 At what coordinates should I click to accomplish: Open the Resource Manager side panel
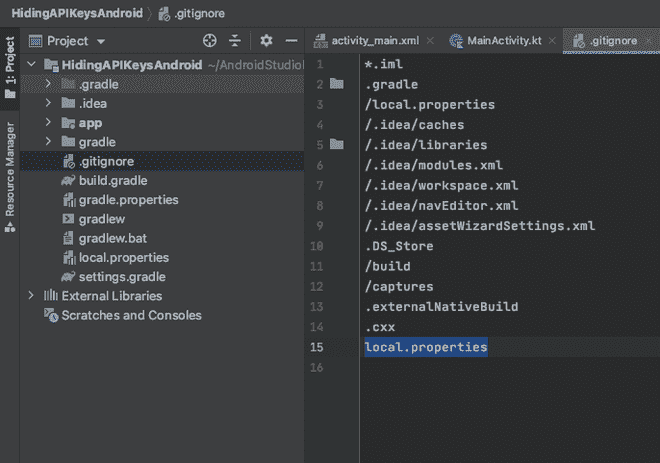[10, 177]
